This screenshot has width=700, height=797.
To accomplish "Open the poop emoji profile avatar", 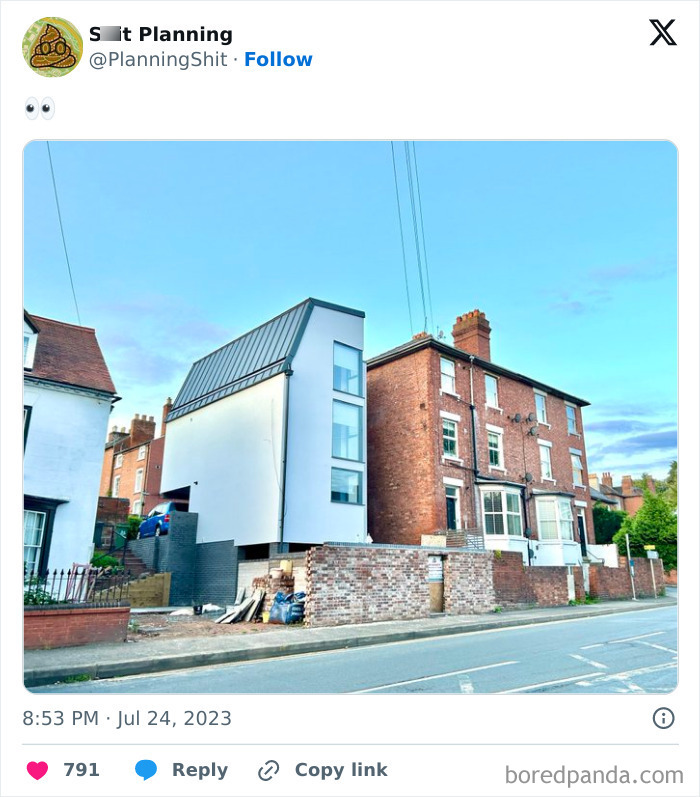I will 52,47.
